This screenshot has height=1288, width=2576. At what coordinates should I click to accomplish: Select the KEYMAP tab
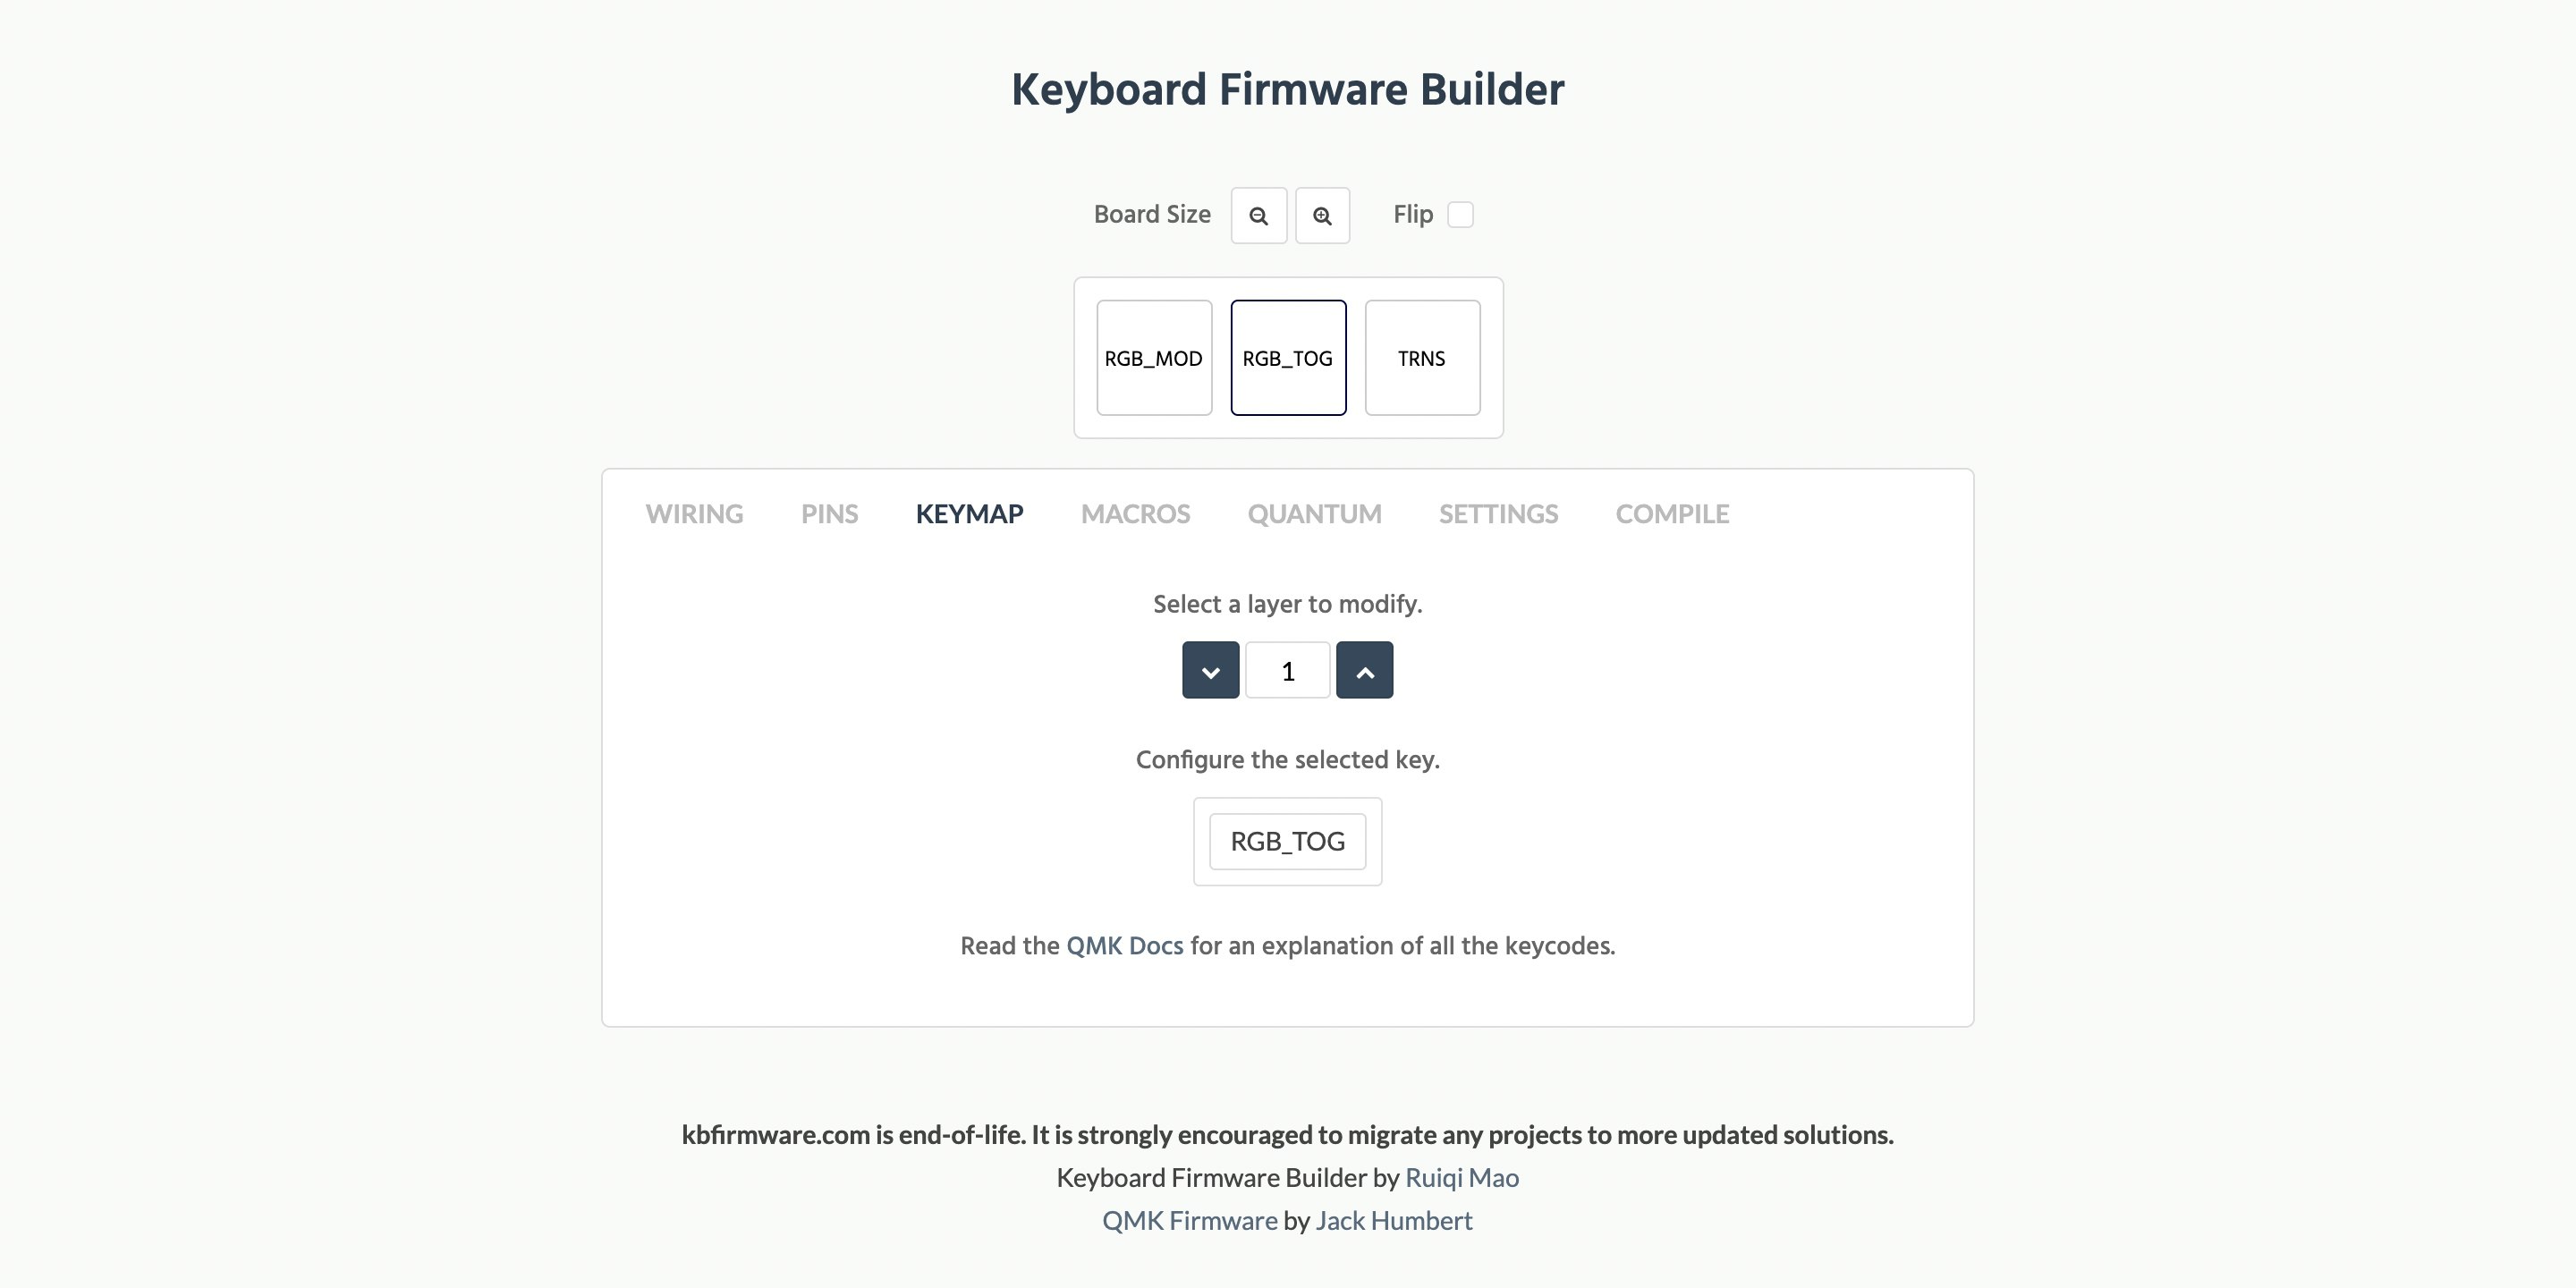tap(969, 513)
